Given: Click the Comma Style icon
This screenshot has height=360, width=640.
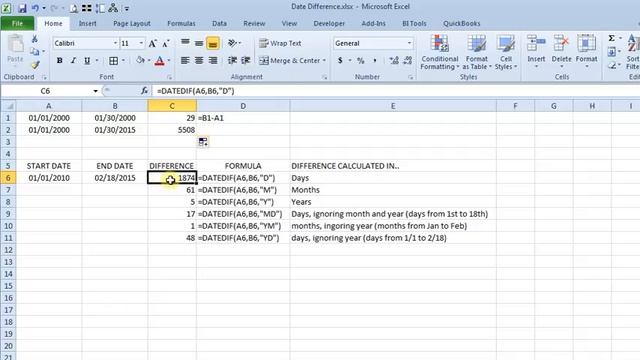Looking at the screenshot, I should pyautogui.click(x=375, y=60).
